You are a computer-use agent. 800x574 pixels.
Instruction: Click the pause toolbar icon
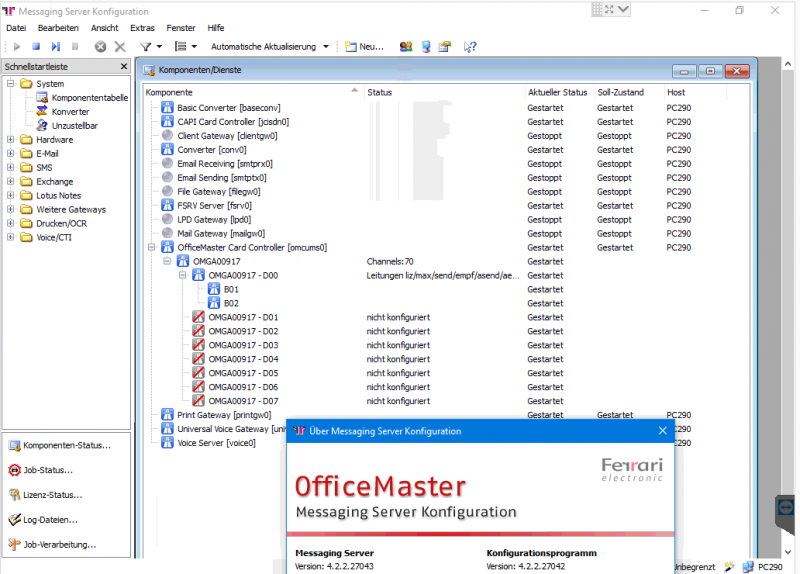pos(75,46)
